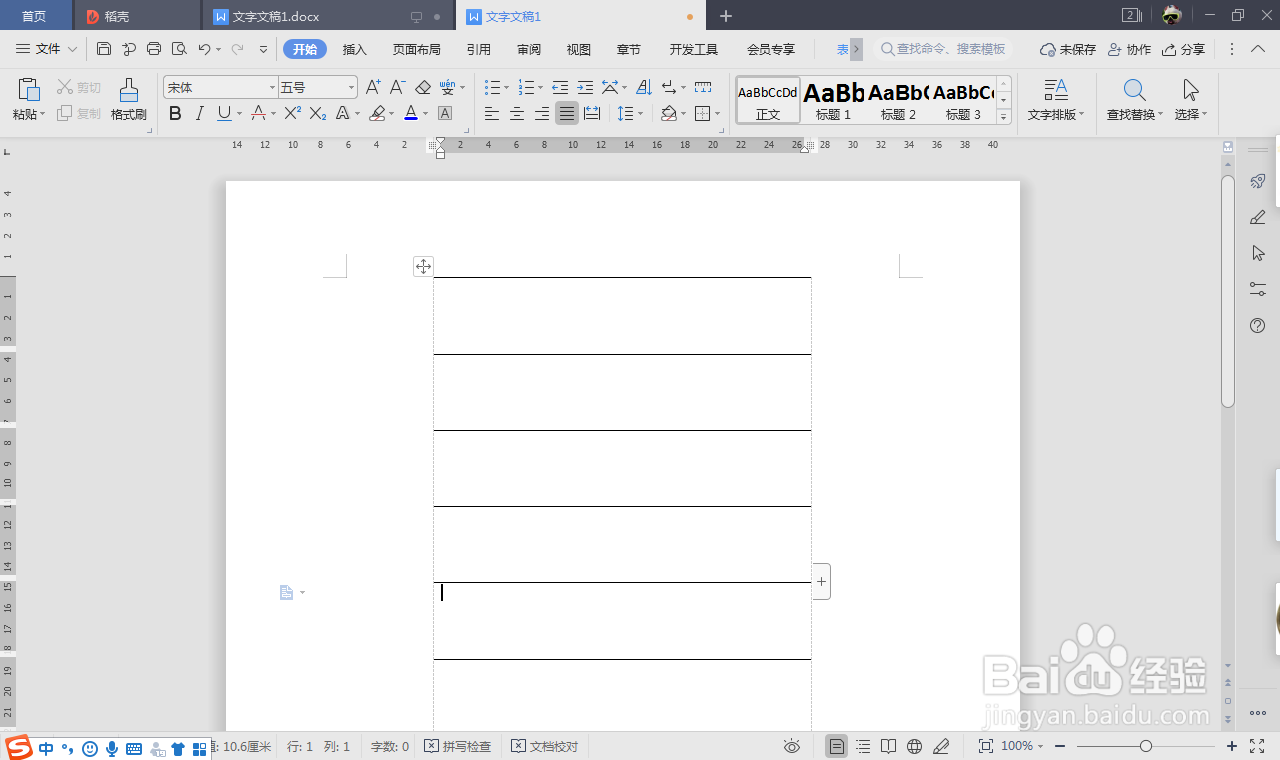Expand the styles gallery list
Screen dimensions: 1280x760
tap(1004, 116)
